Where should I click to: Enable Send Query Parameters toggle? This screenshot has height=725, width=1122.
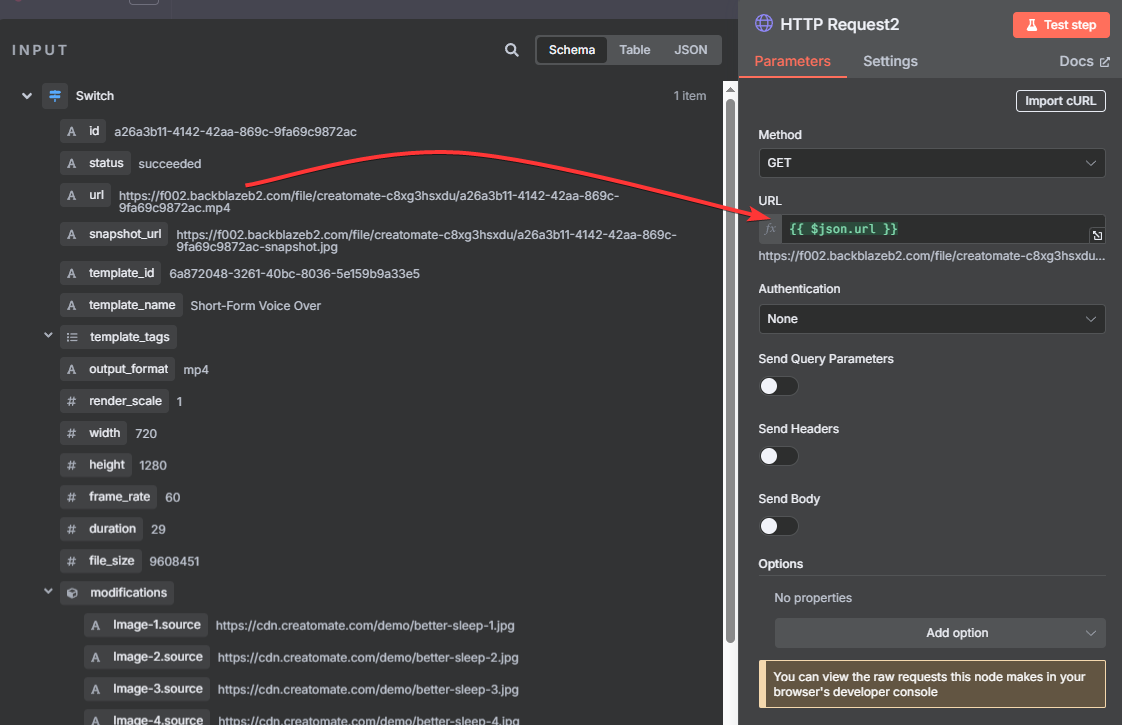click(778, 386)
